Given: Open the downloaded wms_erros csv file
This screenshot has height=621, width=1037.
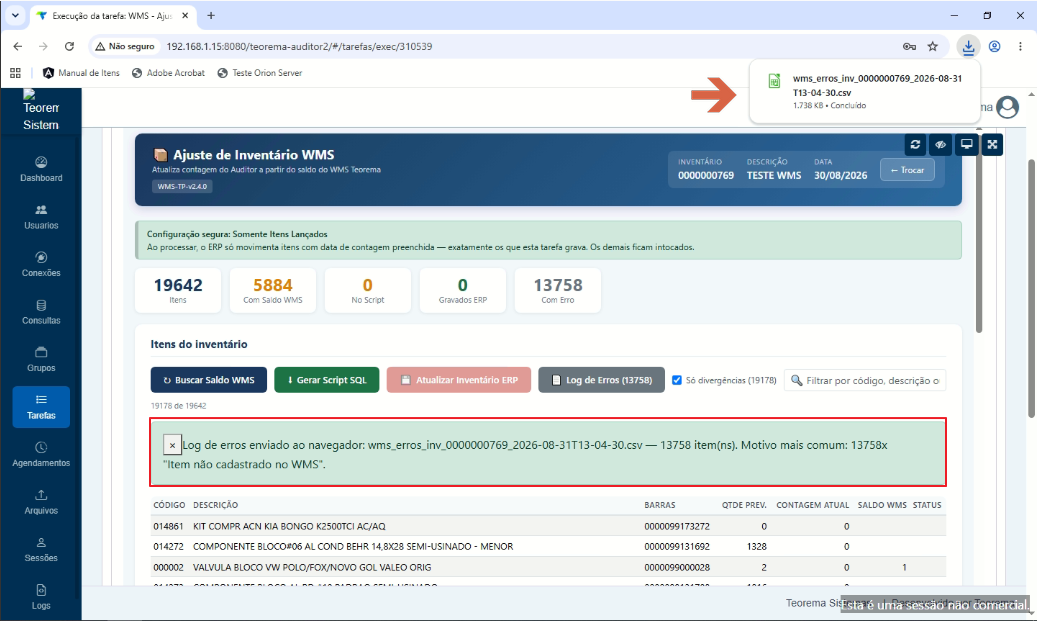Looking at the screenshot, I should point(864,91).
